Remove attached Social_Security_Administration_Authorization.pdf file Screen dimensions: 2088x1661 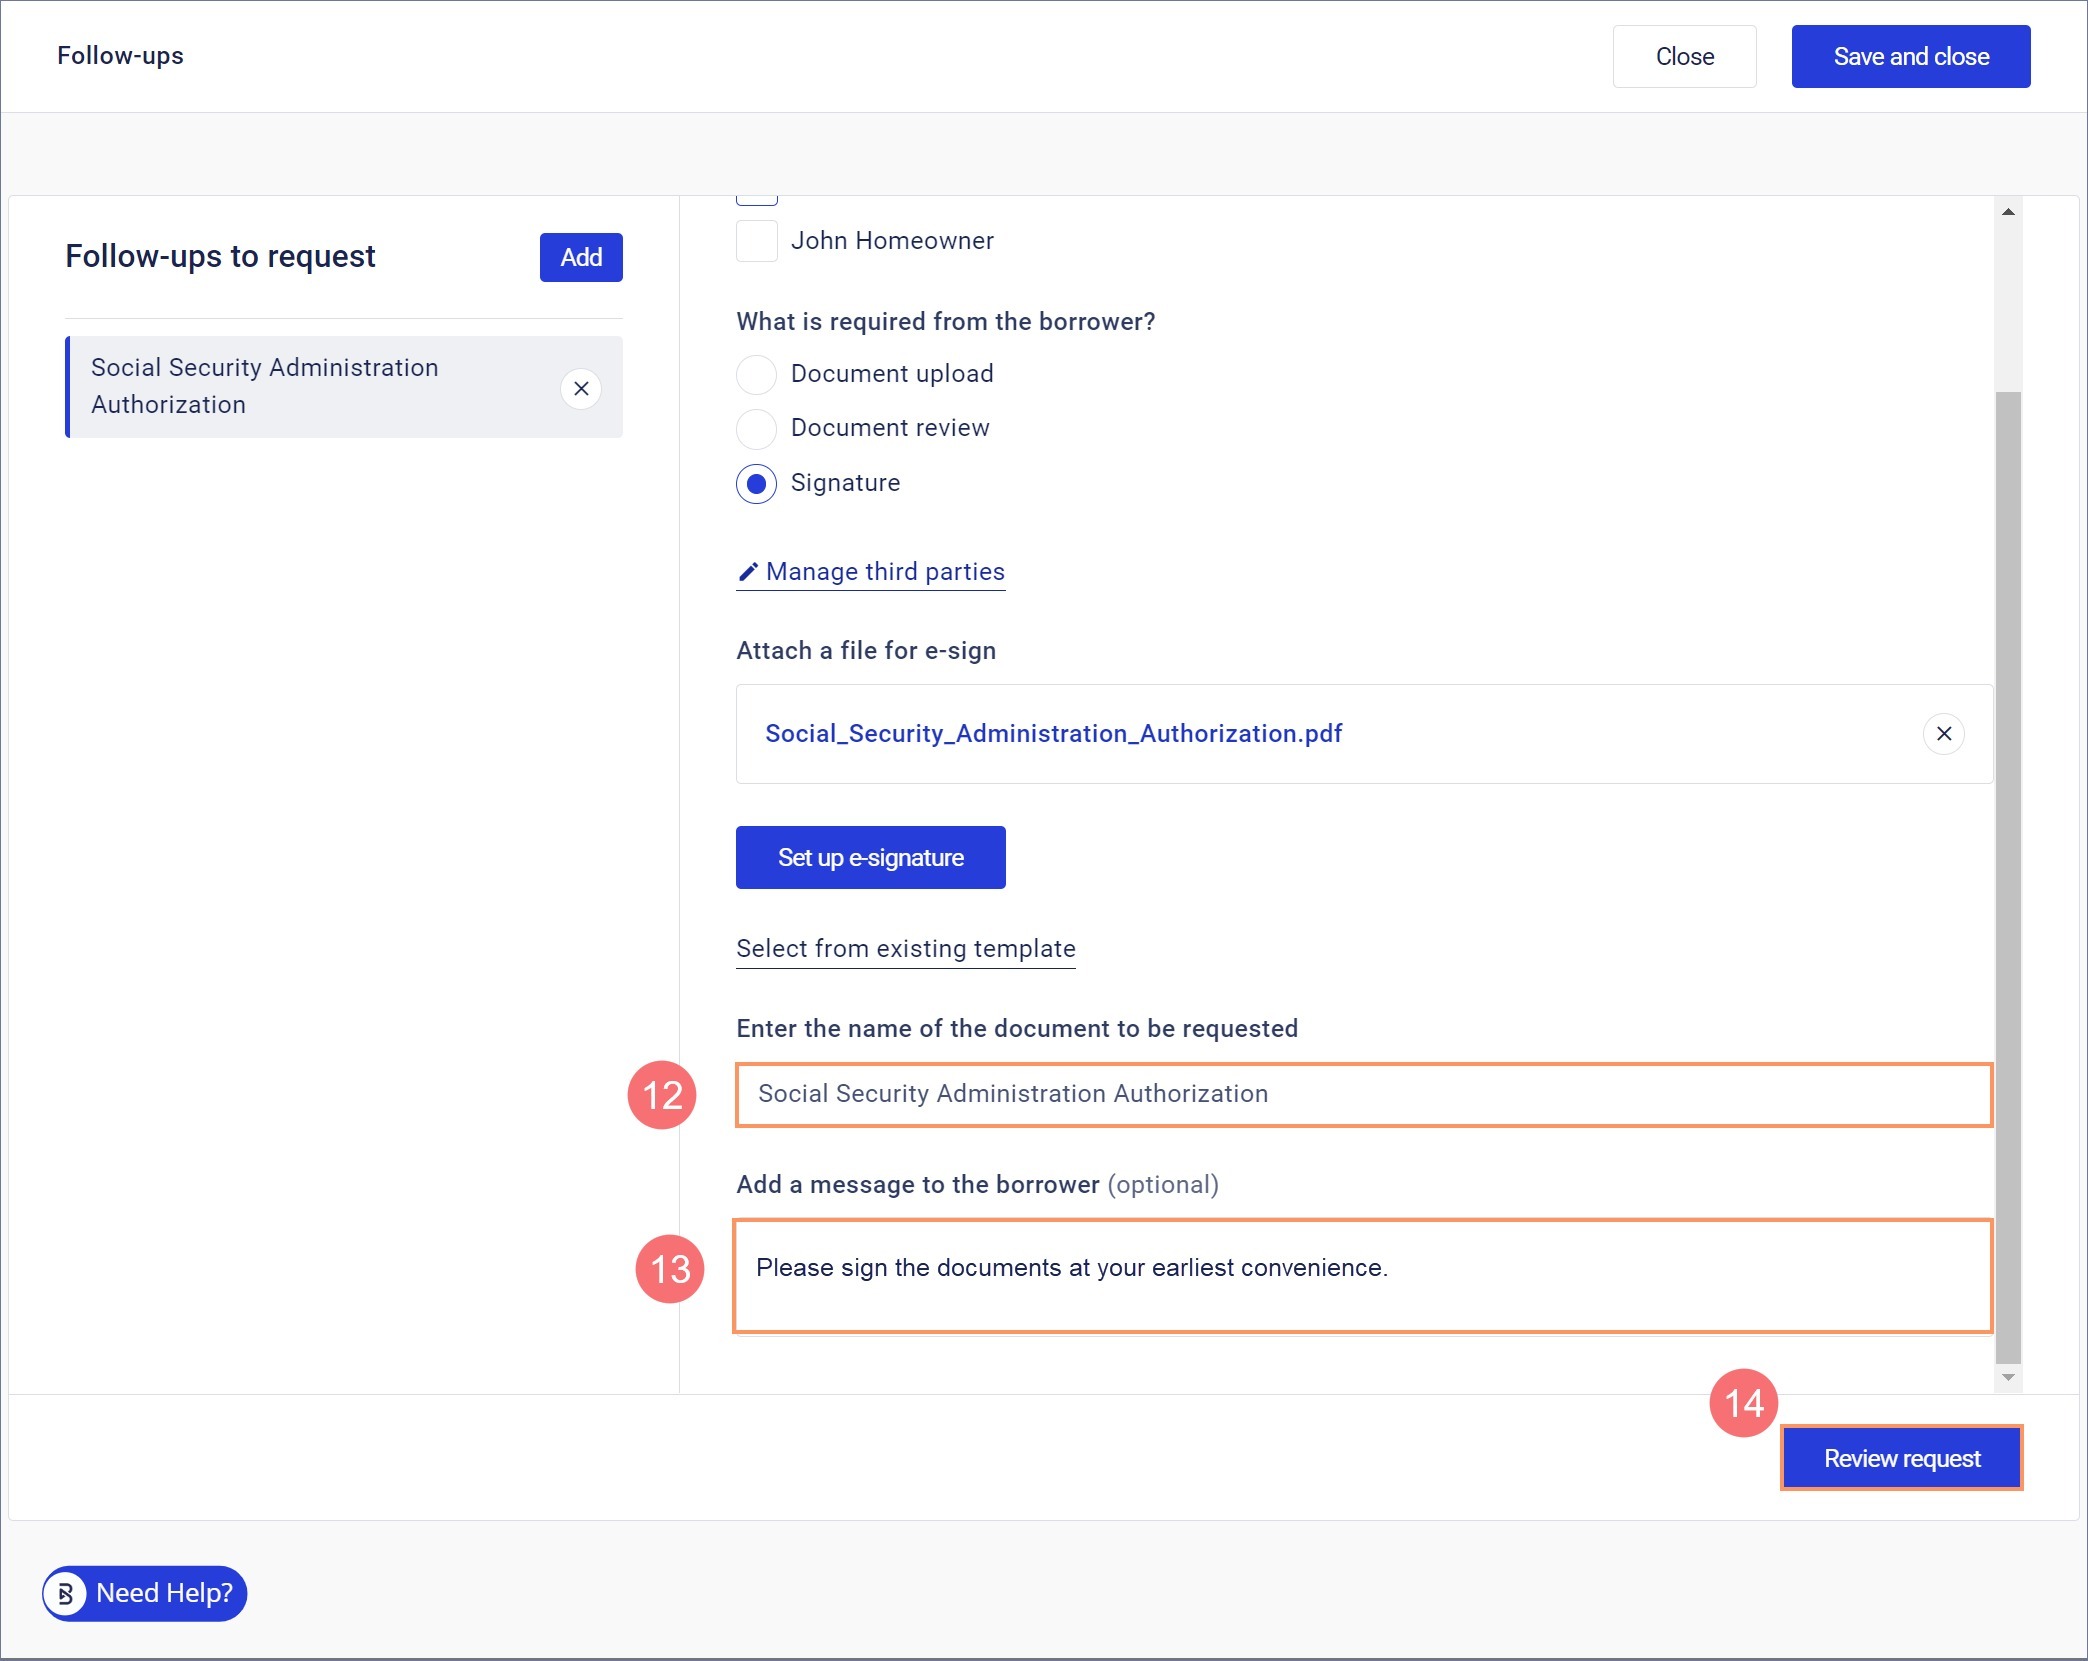[x=1943, y=734]
